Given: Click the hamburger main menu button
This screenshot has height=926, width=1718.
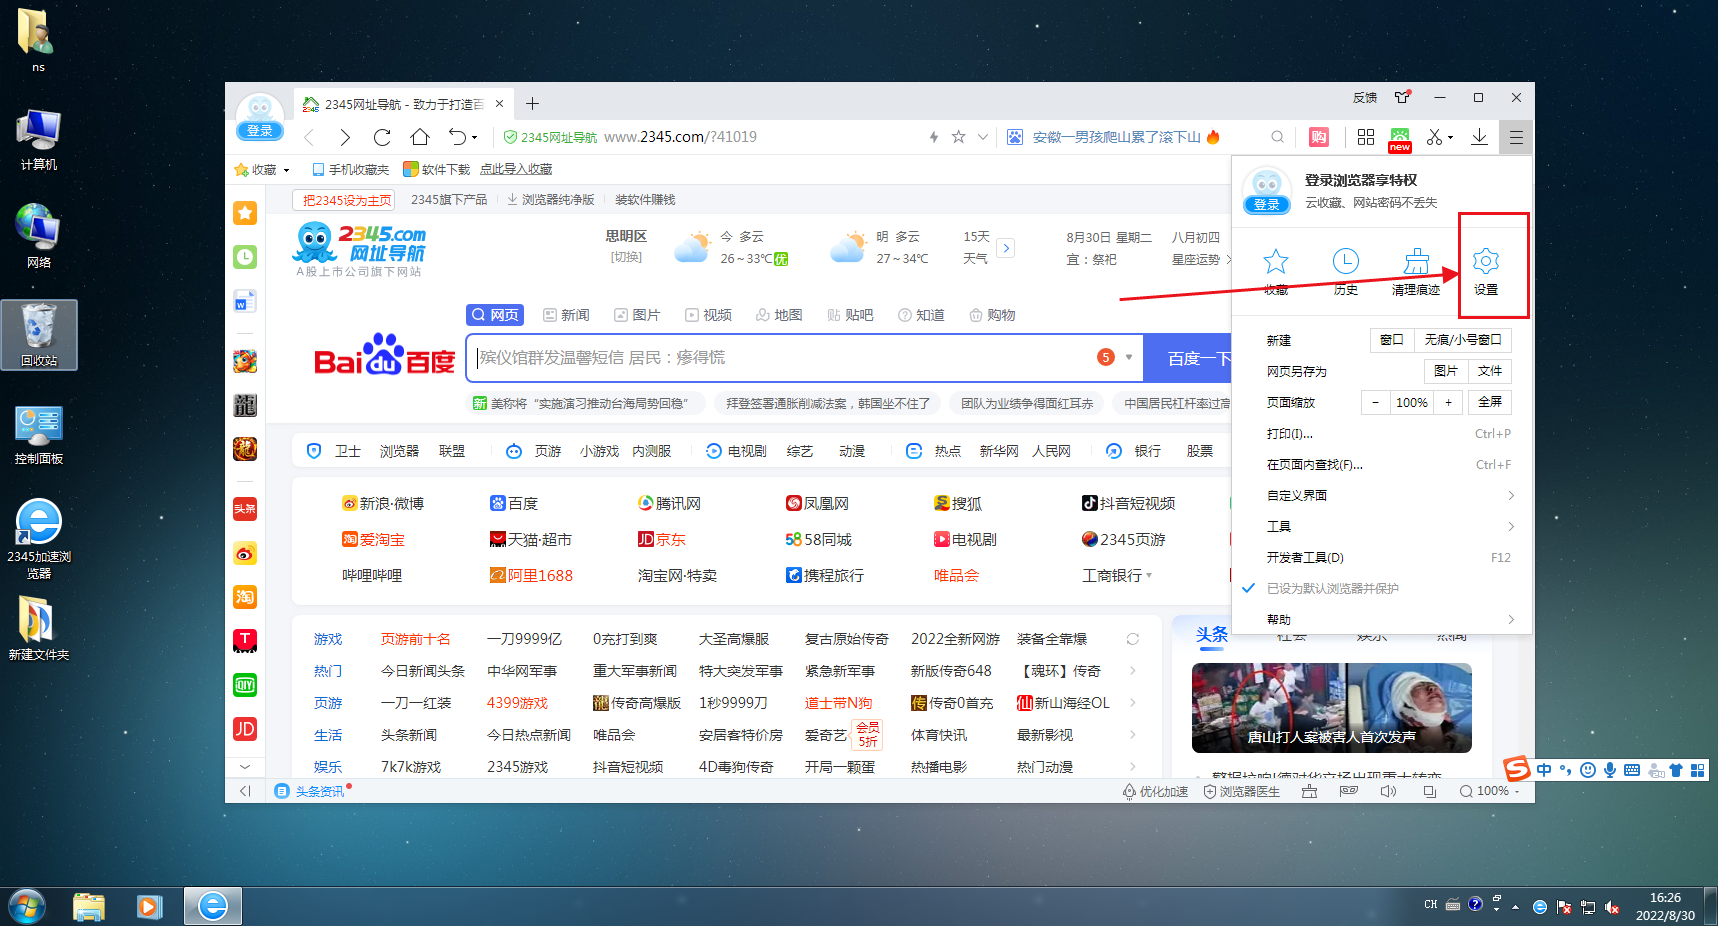Looking at the screenshot, I should tap(1516, 137).
